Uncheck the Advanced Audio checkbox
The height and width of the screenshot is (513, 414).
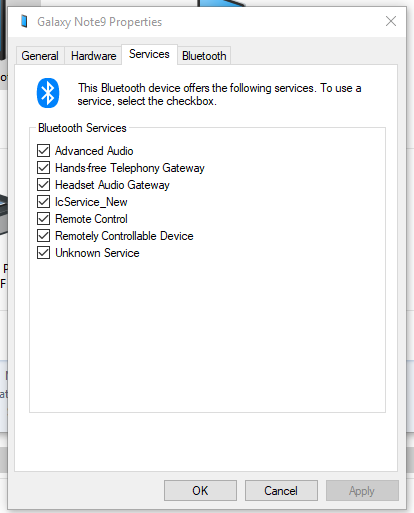click(43, 151)
